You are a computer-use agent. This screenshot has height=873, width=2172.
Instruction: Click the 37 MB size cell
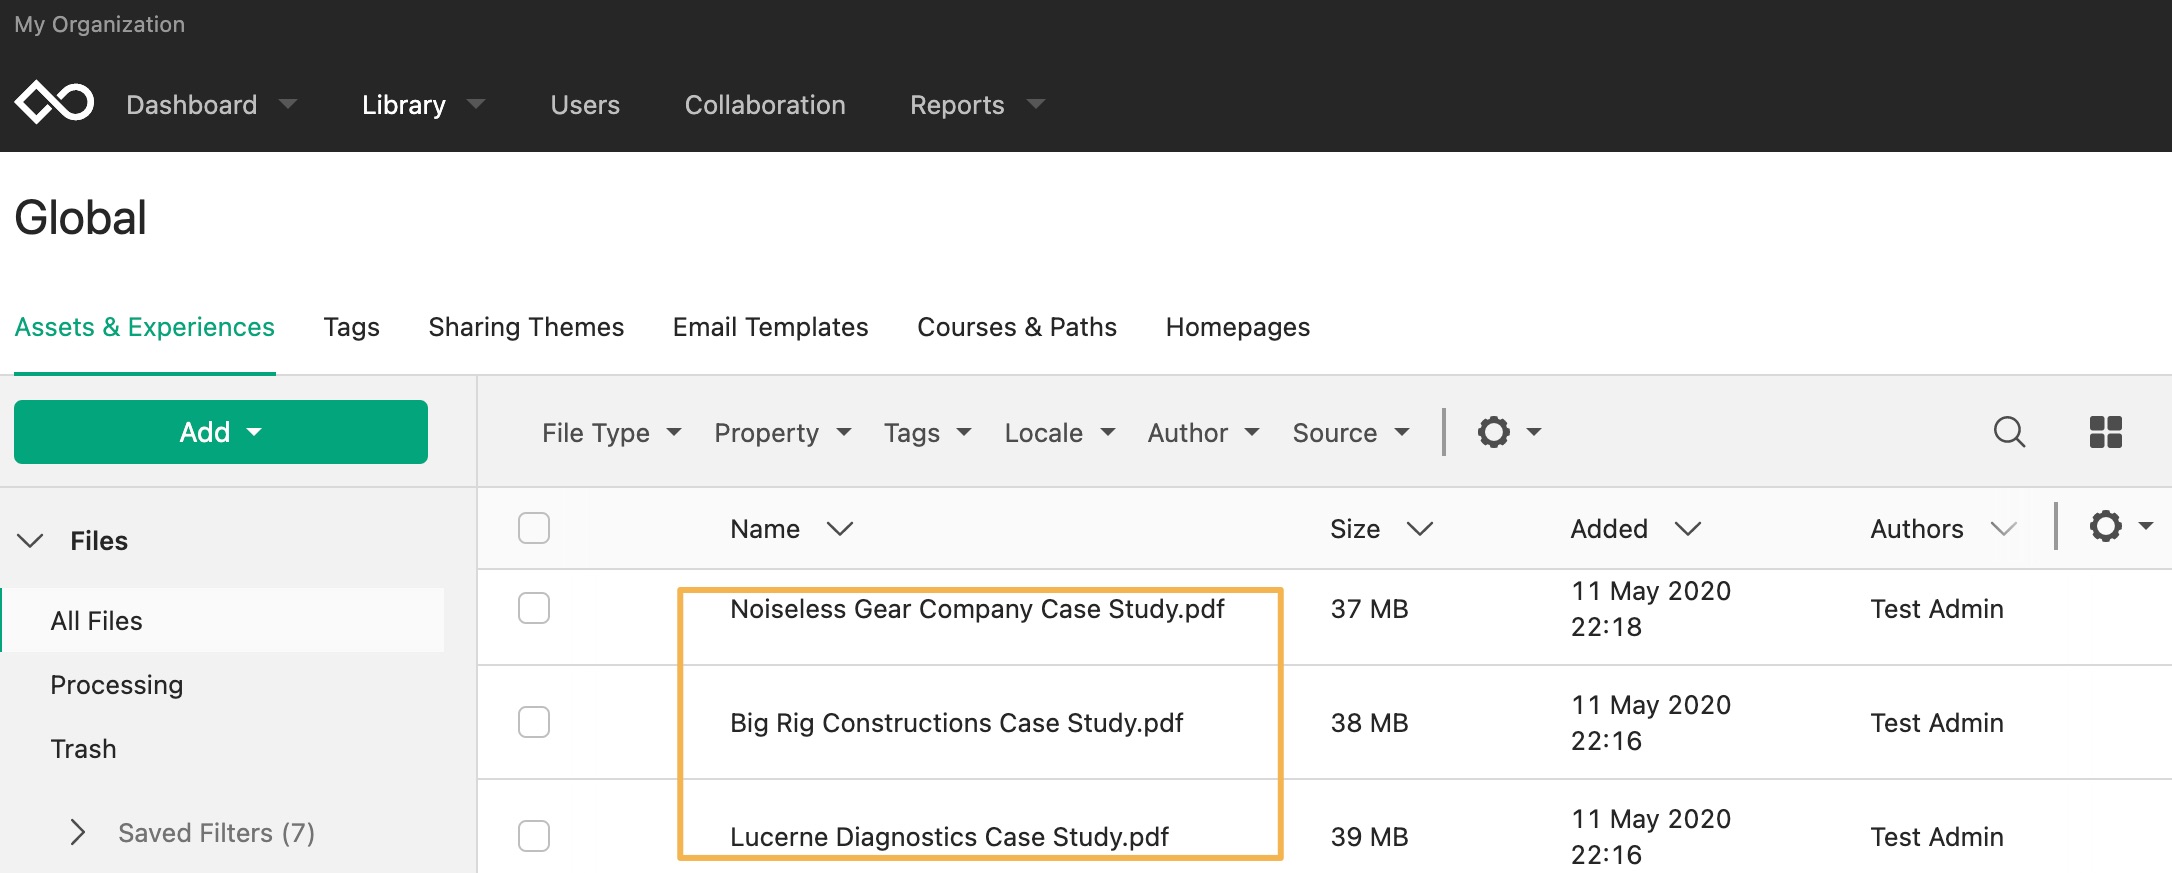pyautogui.click(x=1369, y=609)
